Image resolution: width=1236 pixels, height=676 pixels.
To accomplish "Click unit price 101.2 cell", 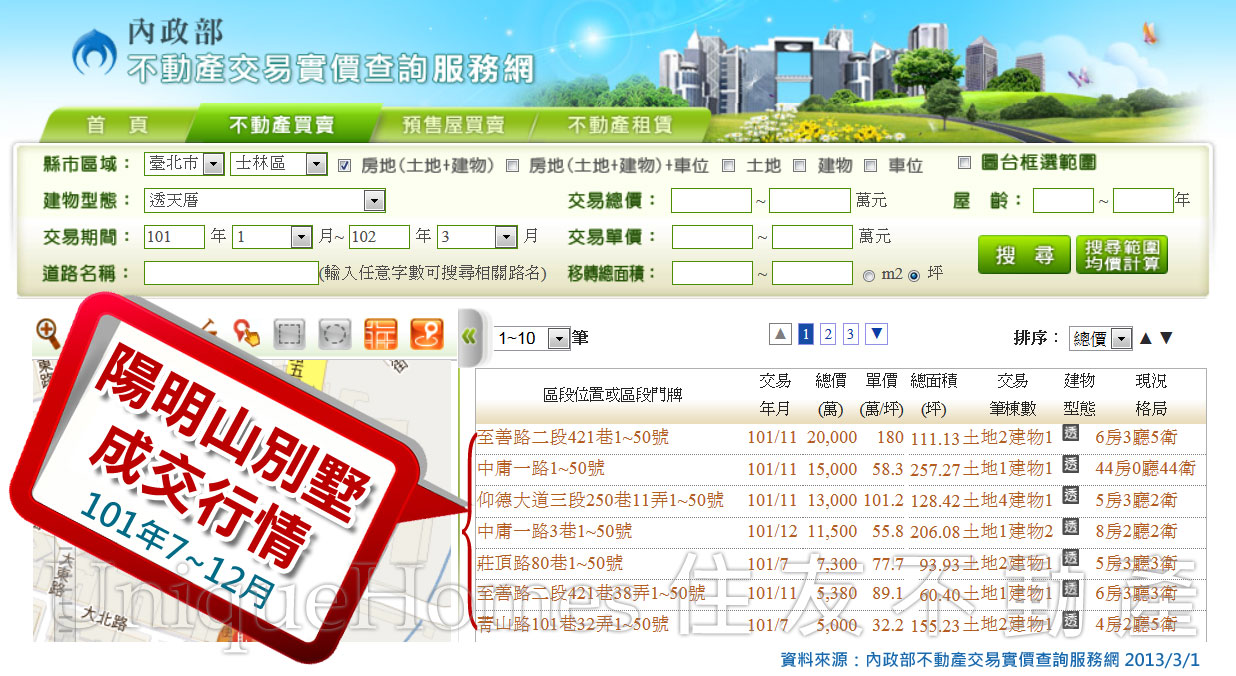I will point(883,500).
